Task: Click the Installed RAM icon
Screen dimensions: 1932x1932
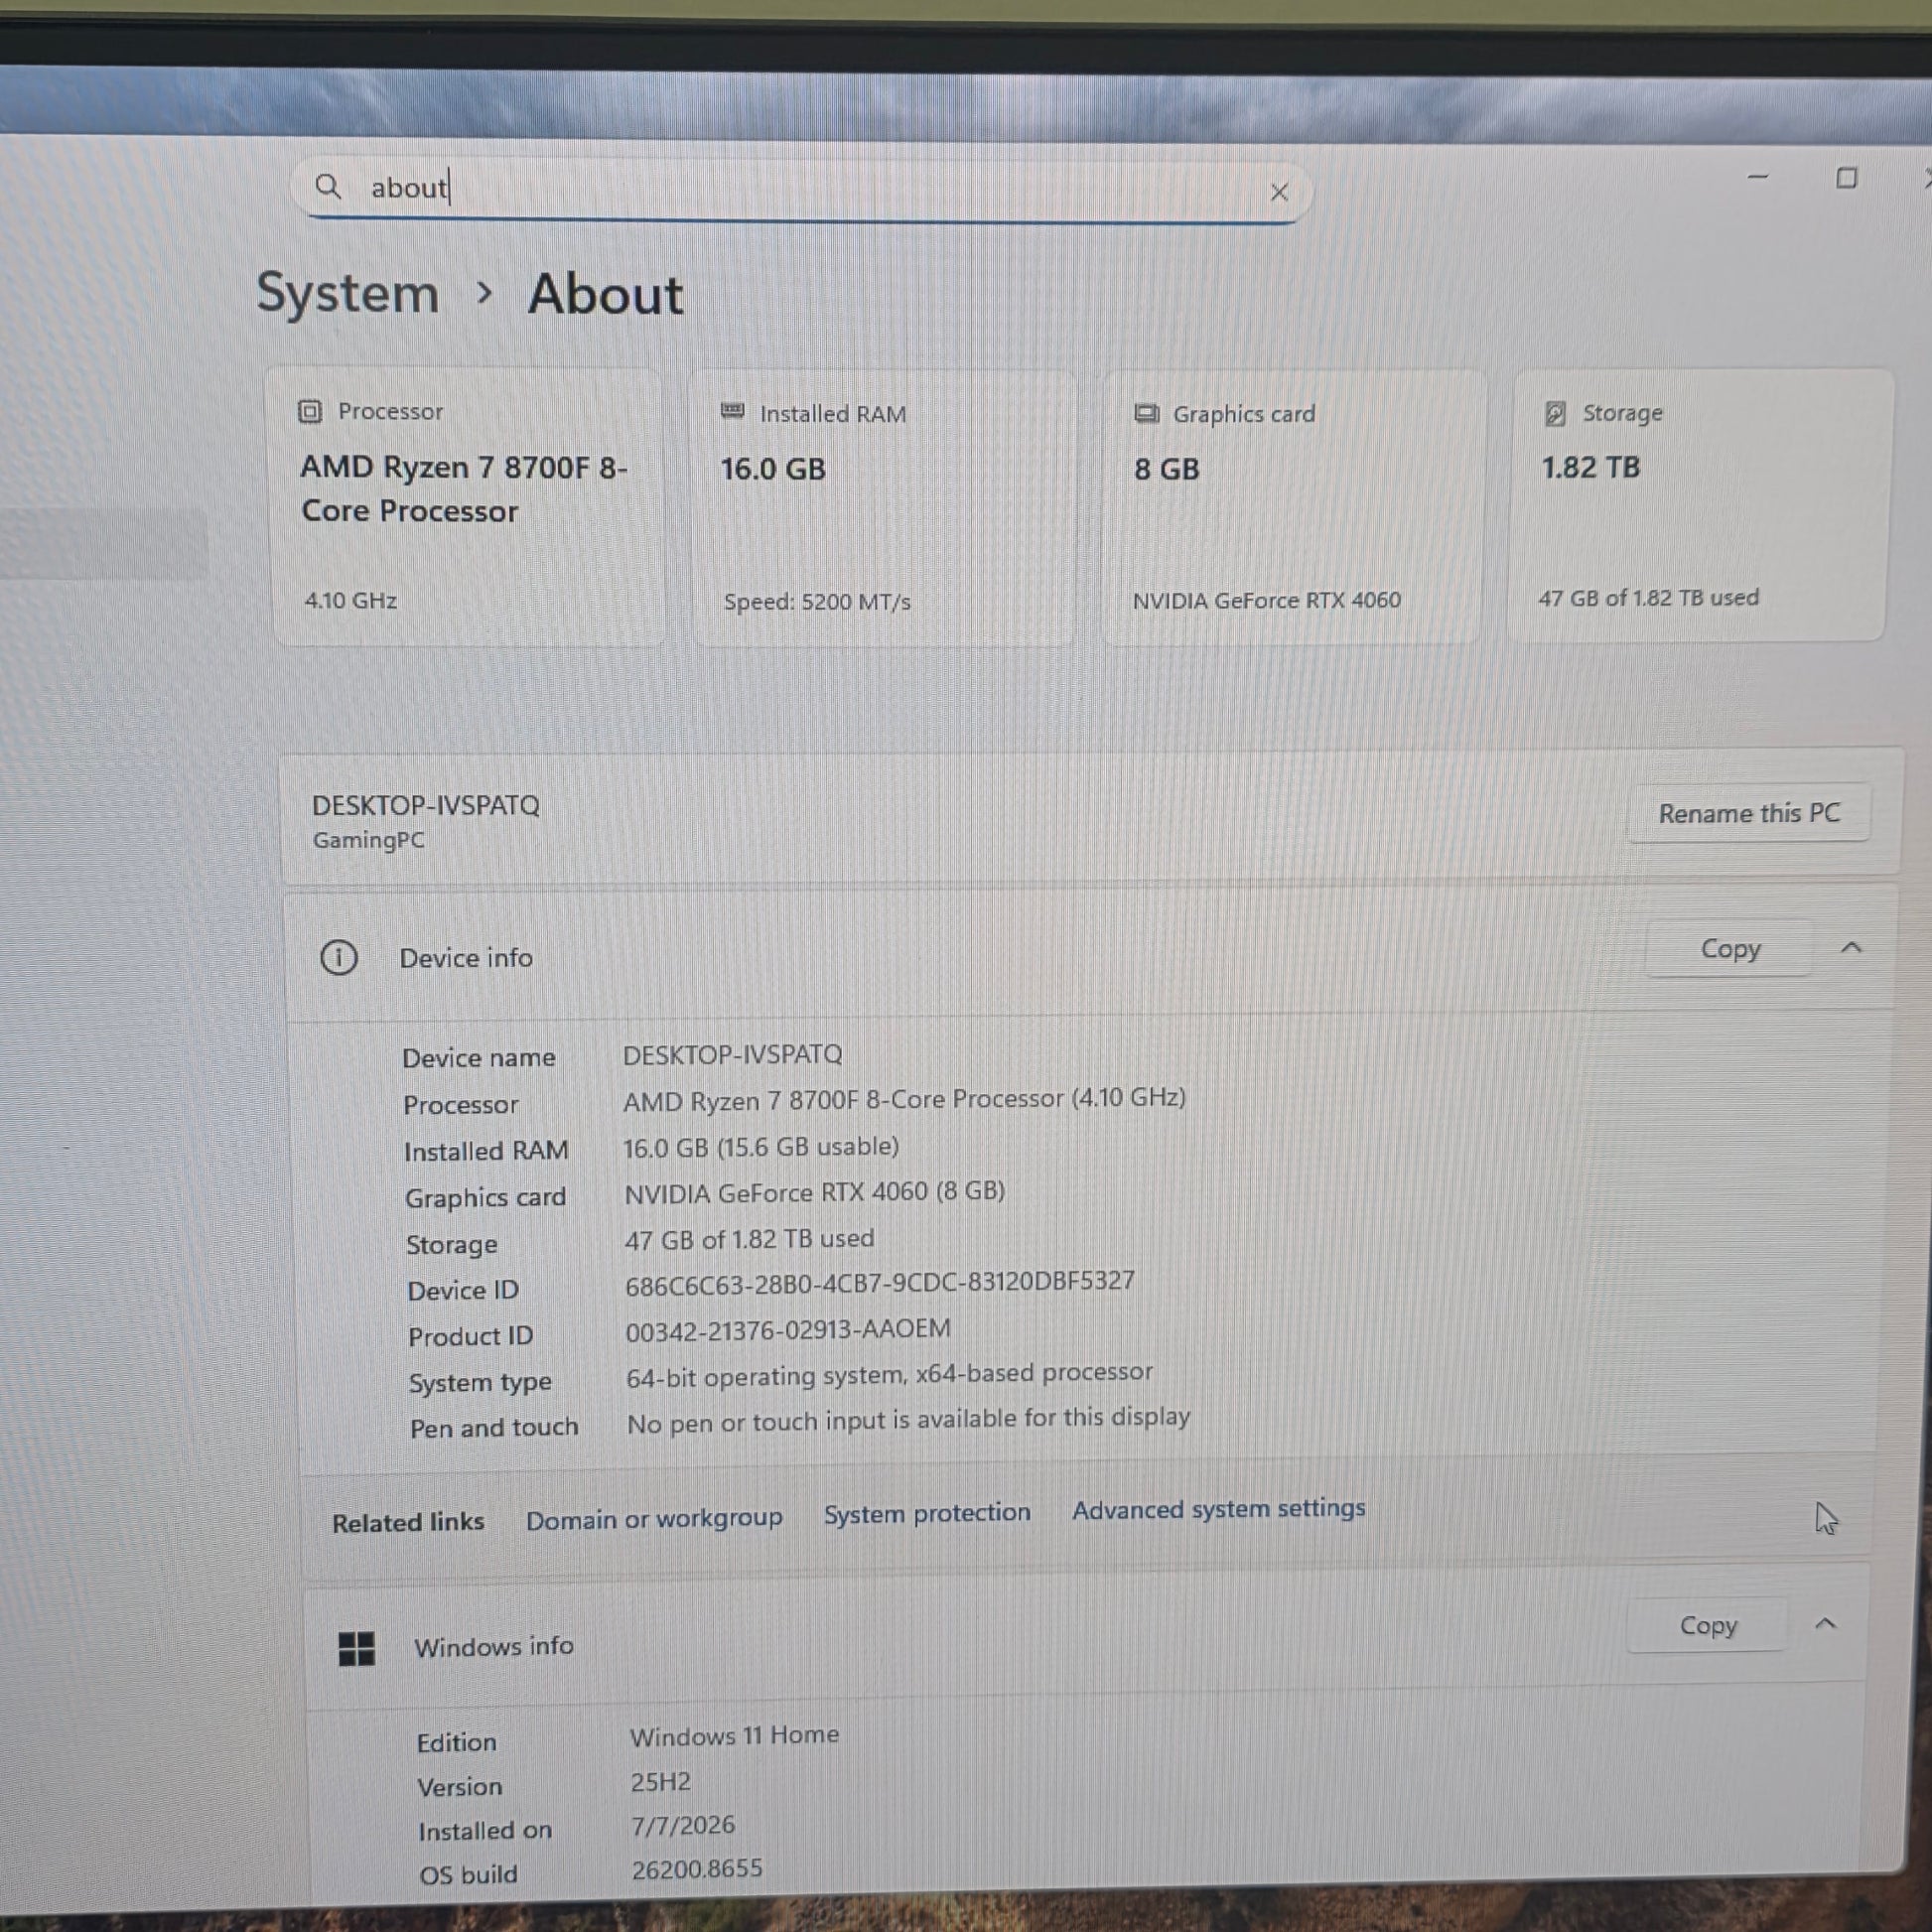Action: (x=733, y=412)
